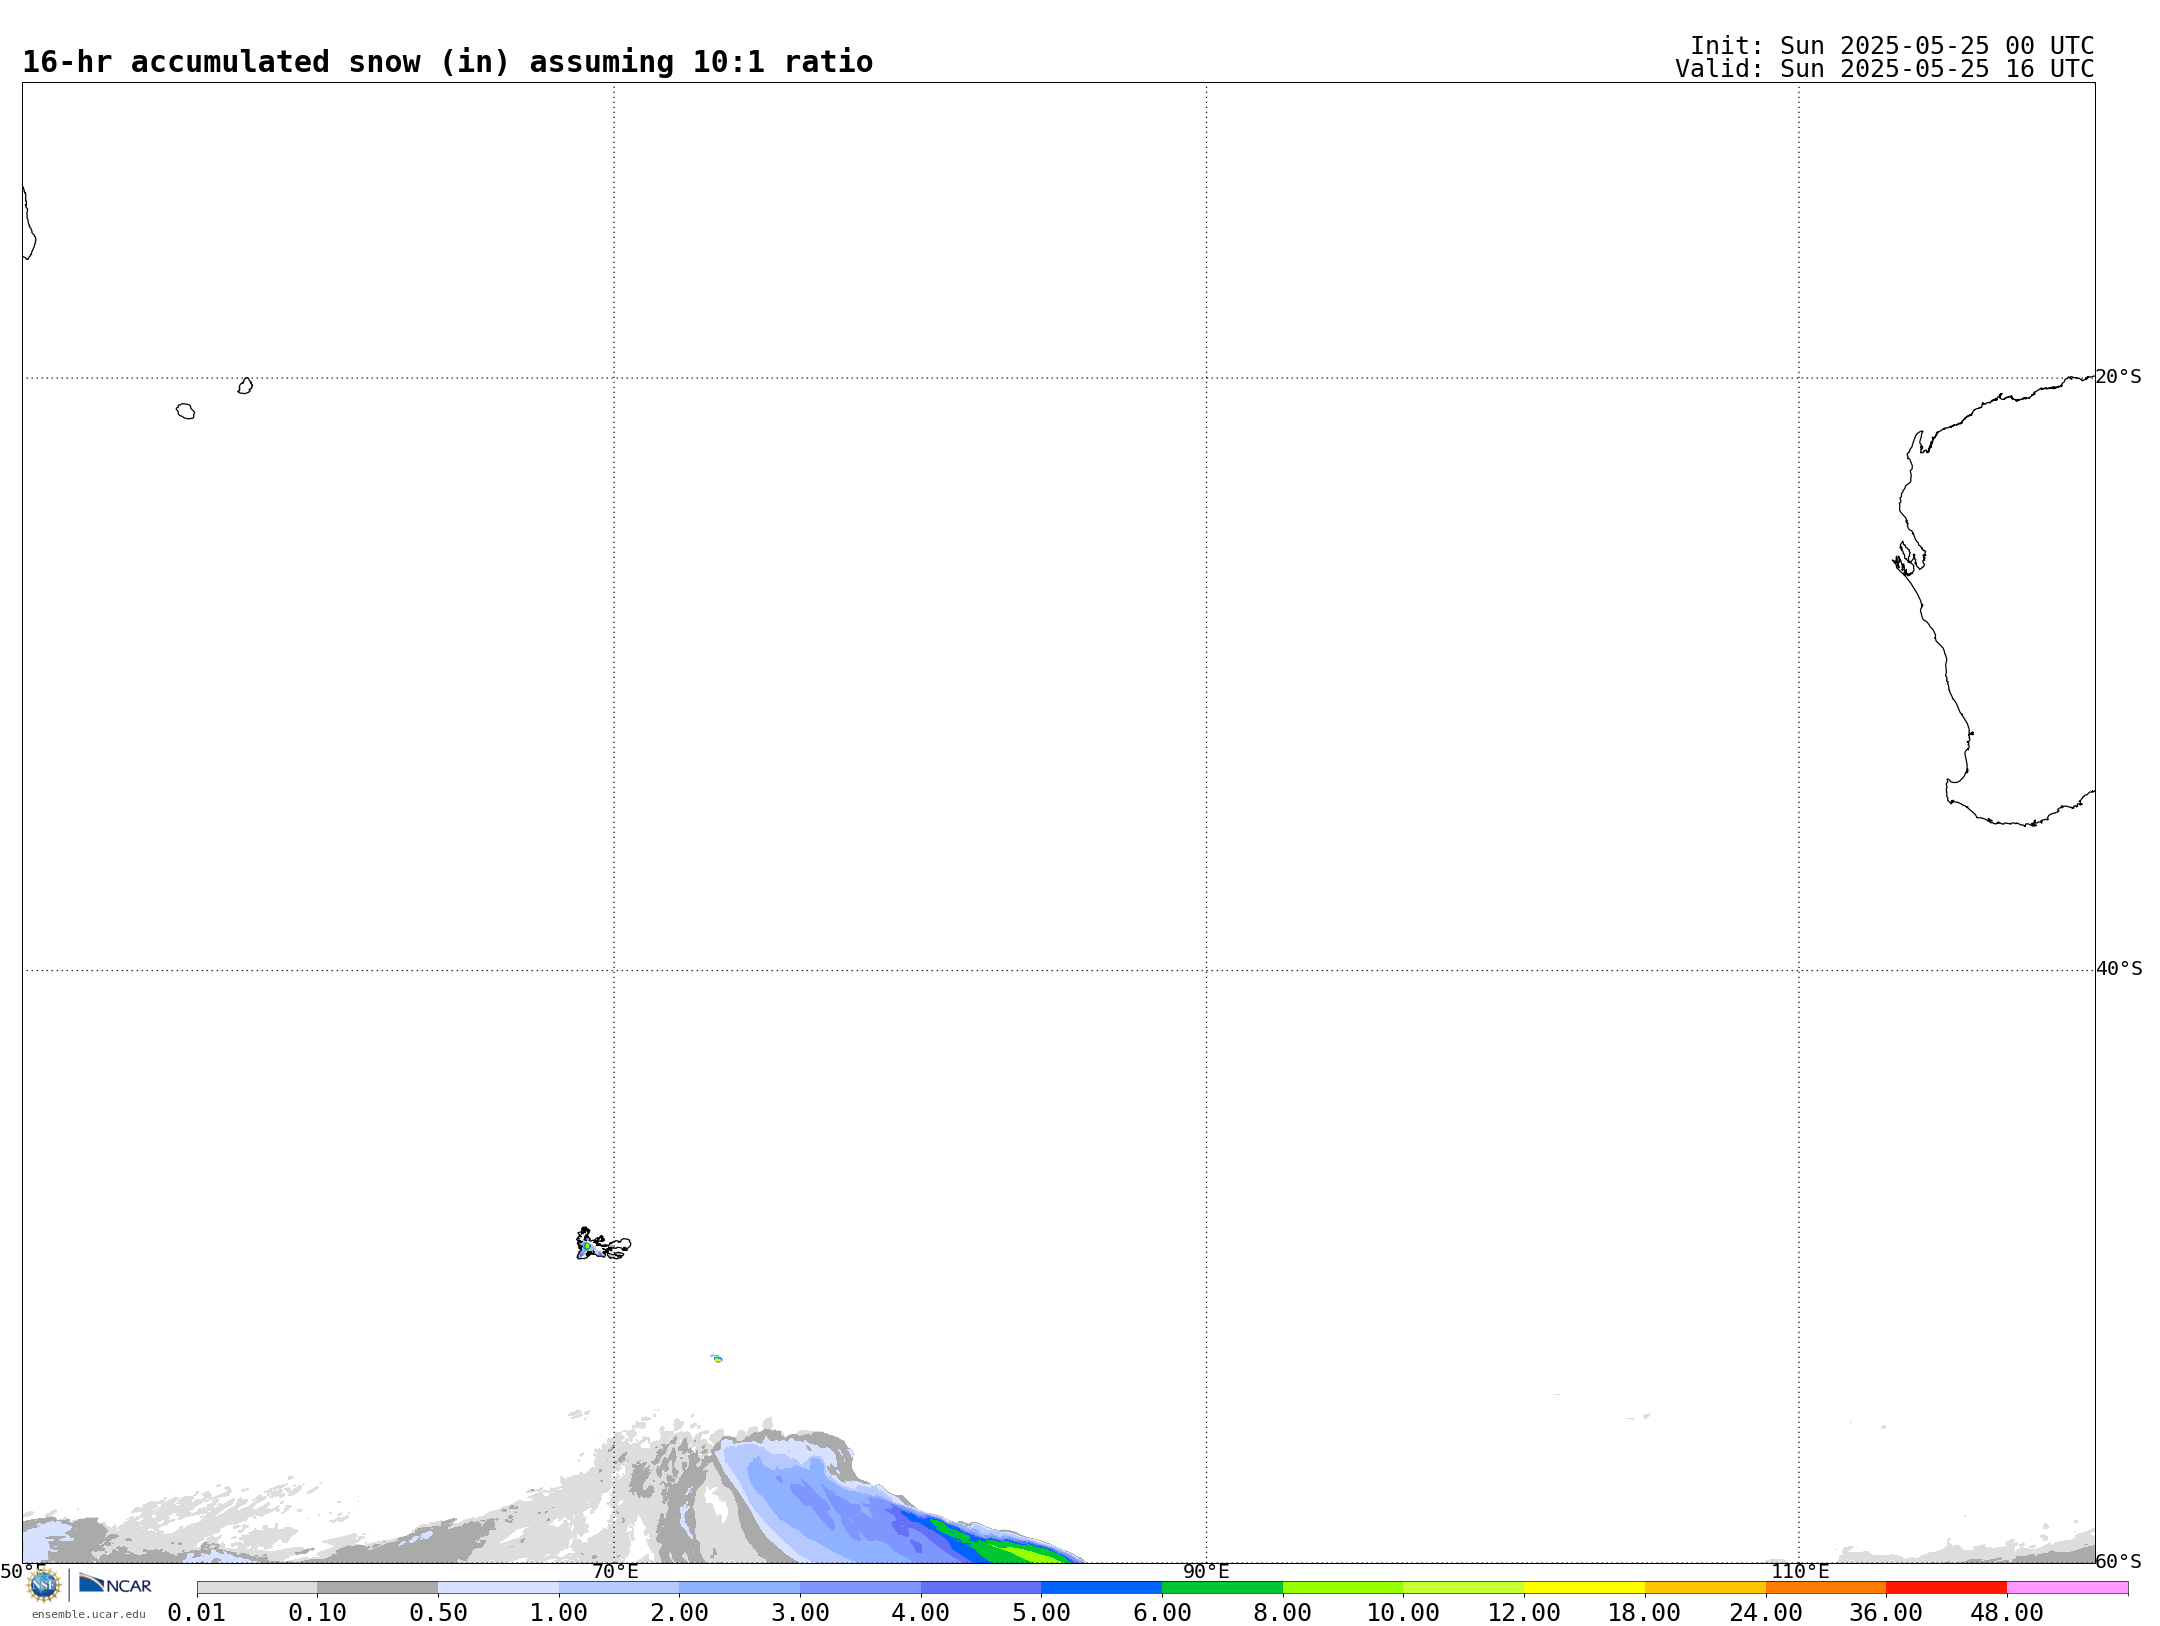
Task: Select the amber 18.00–24.00 swatch
Action: [x=1705, y=1588]
